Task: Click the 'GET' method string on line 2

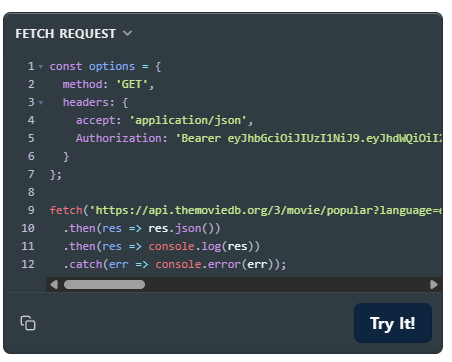Action: 132,84
